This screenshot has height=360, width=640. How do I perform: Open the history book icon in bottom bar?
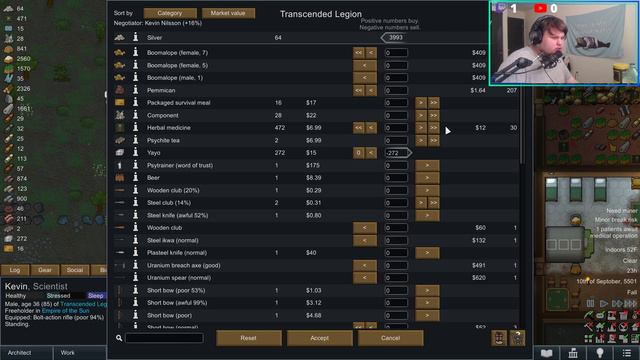[547, 353]
